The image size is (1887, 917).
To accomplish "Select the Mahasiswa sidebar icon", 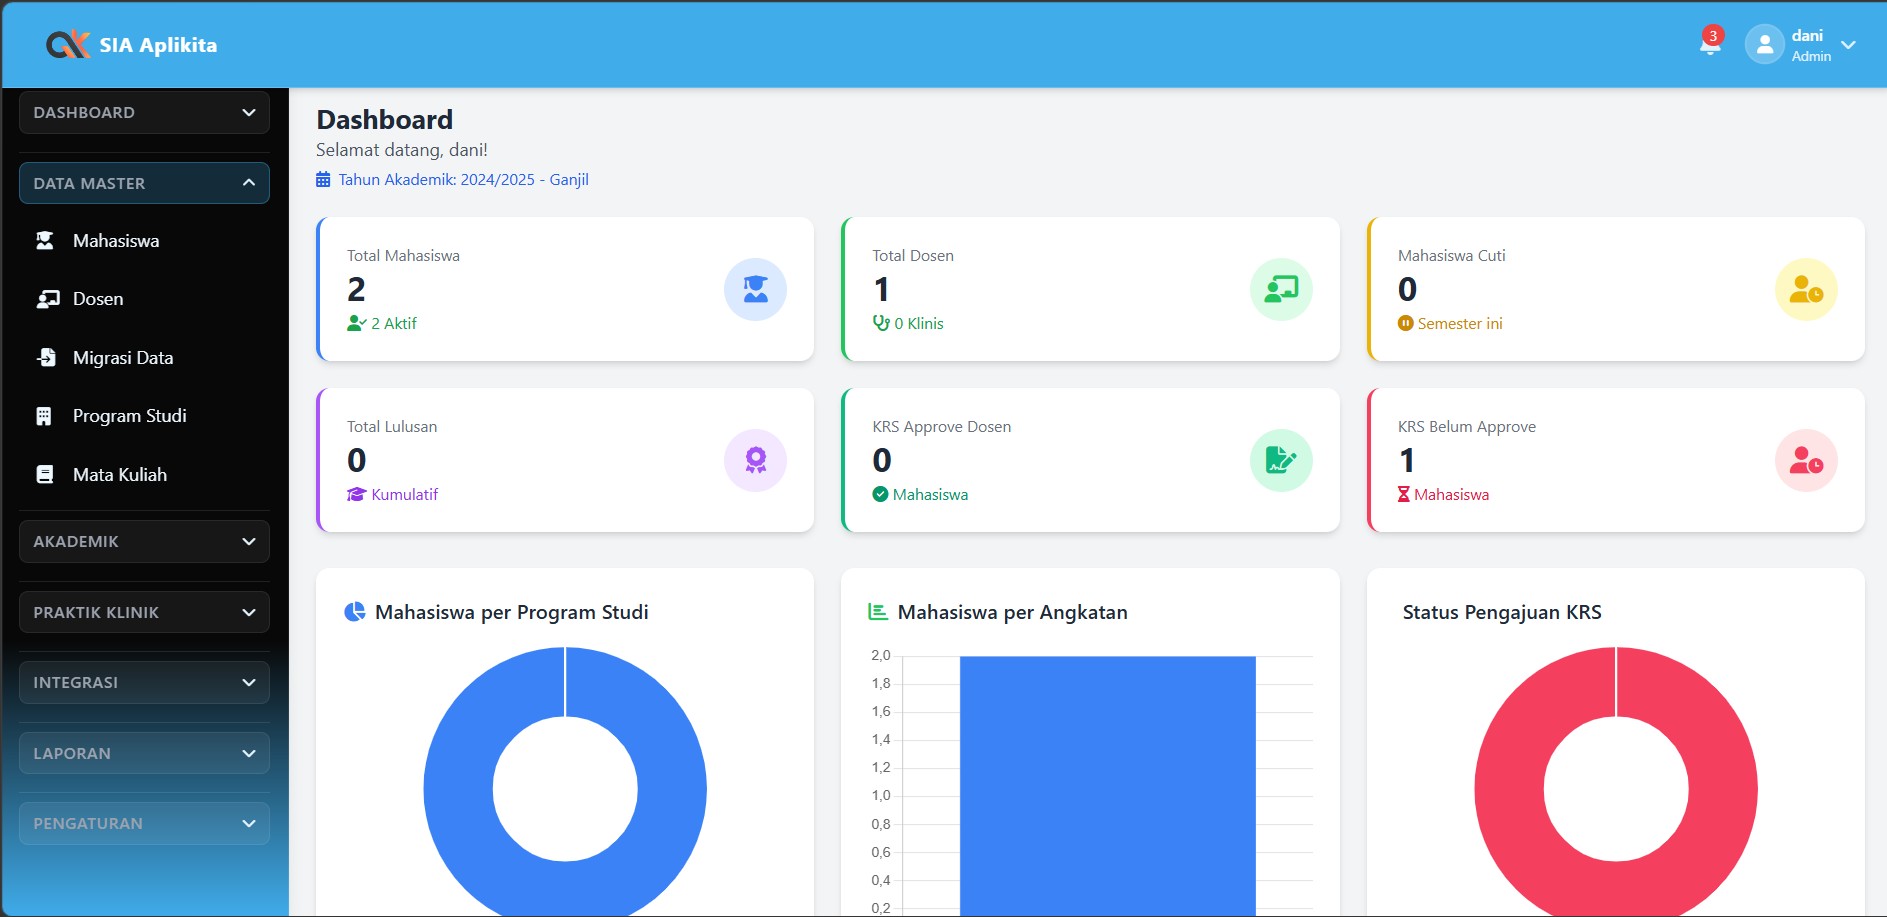I will click(x=45, y=240).
